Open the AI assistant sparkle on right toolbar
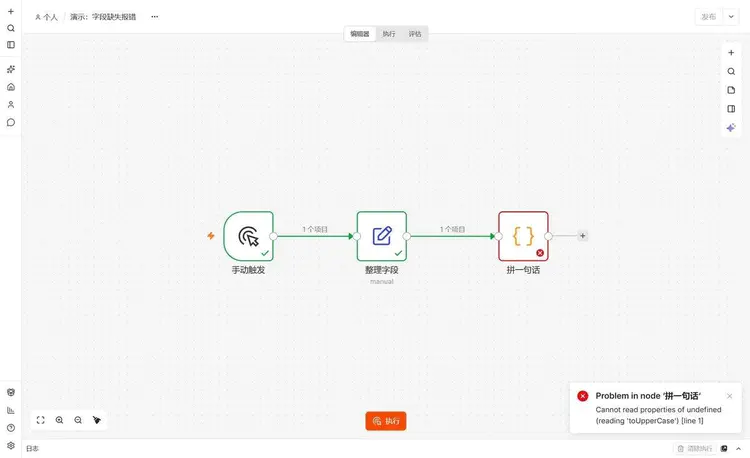The width and height of the screenshot is (750, 458). tap(731, 128)
